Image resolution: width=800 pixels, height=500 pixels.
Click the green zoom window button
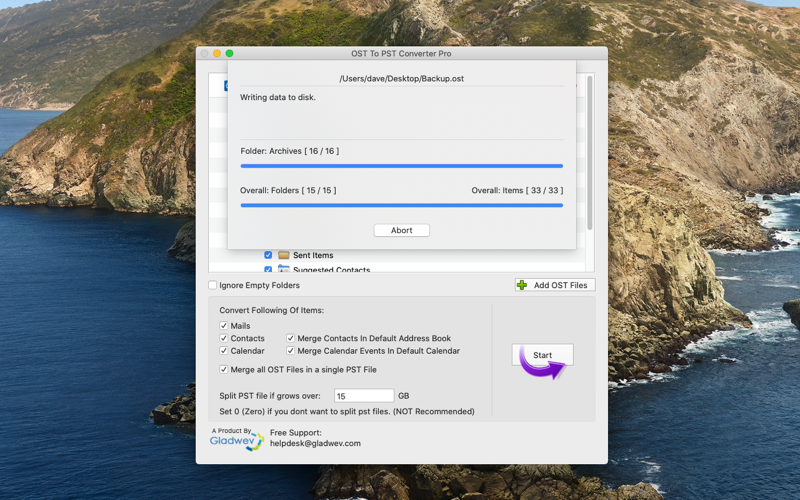[x=230, y=53]
